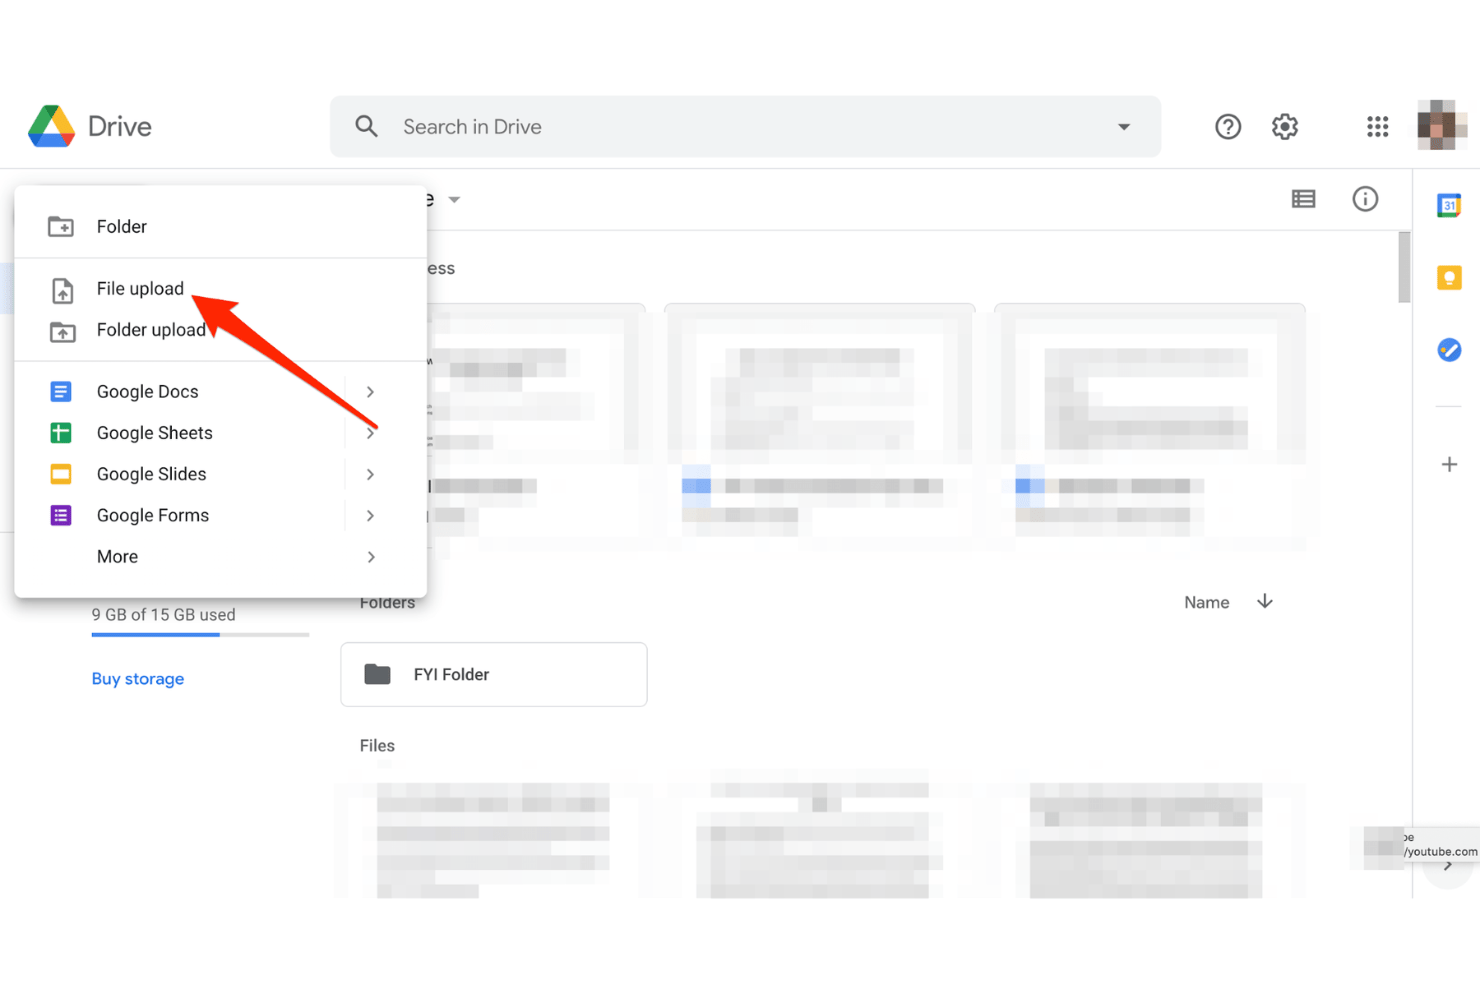Select Google Sheets menu entry
The height and width of the screenshot is (987, 1480).
(220, 433)
